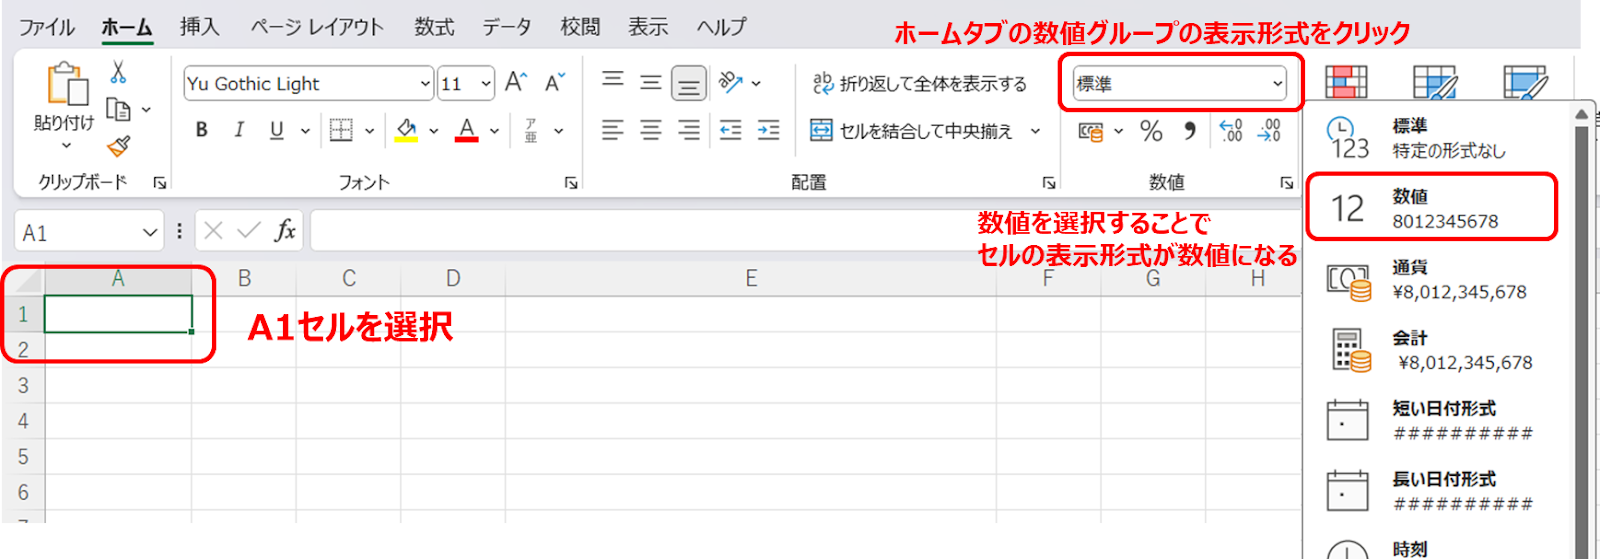This screenshot has height=559, width=1600.
Task: Apply the red font color A
Action: click(x=466, y=130)
